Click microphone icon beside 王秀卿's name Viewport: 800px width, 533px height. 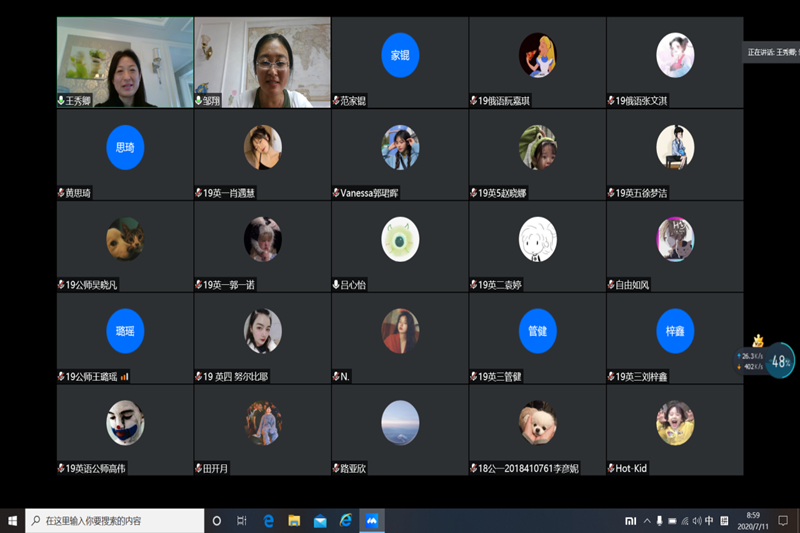(x=61, y=101)
